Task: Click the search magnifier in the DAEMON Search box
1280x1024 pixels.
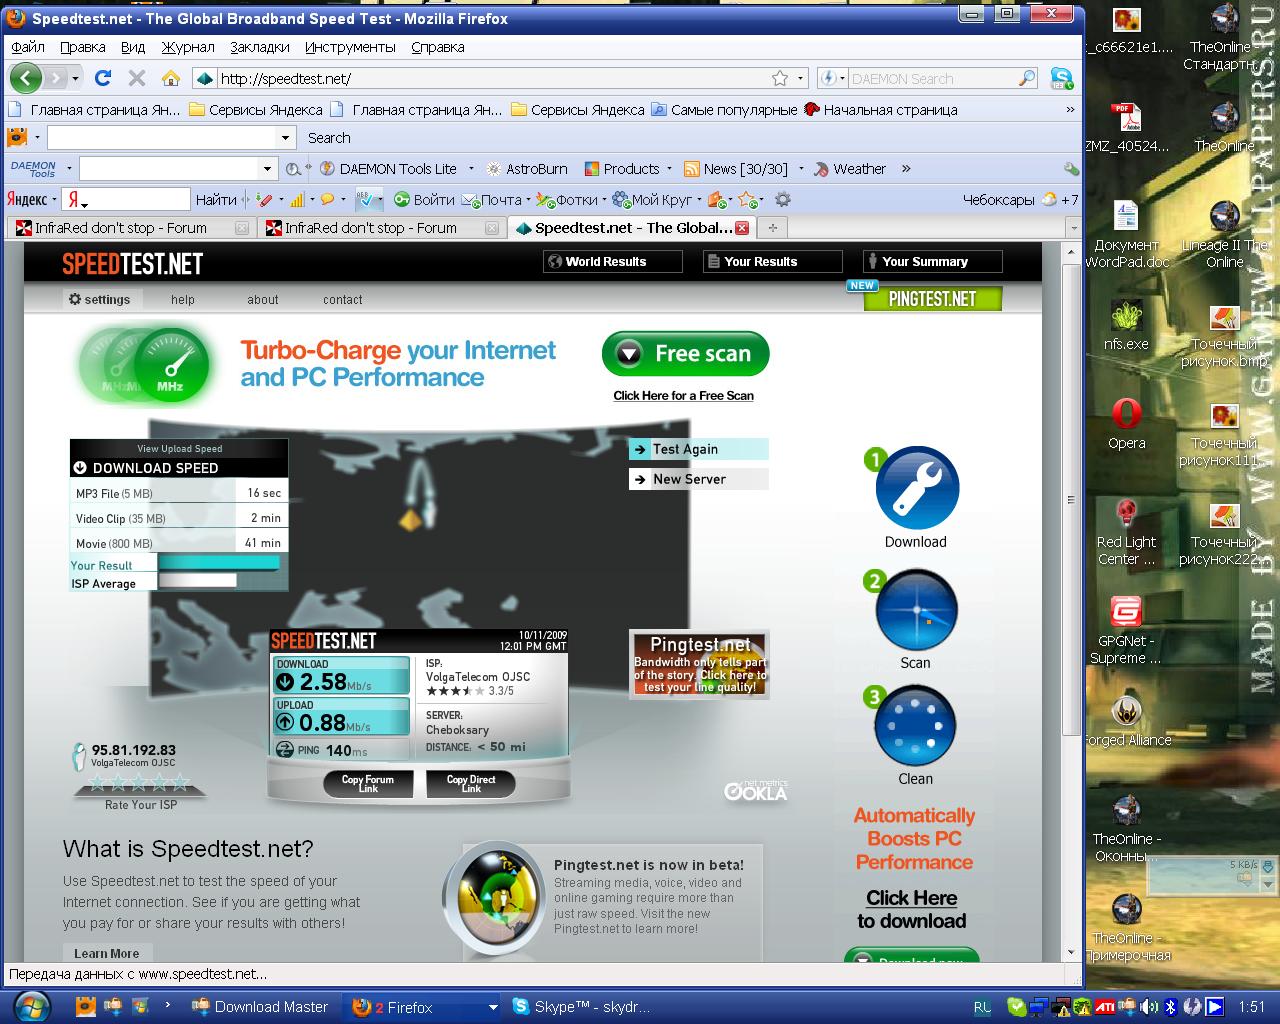Action: click(1027, 78)
